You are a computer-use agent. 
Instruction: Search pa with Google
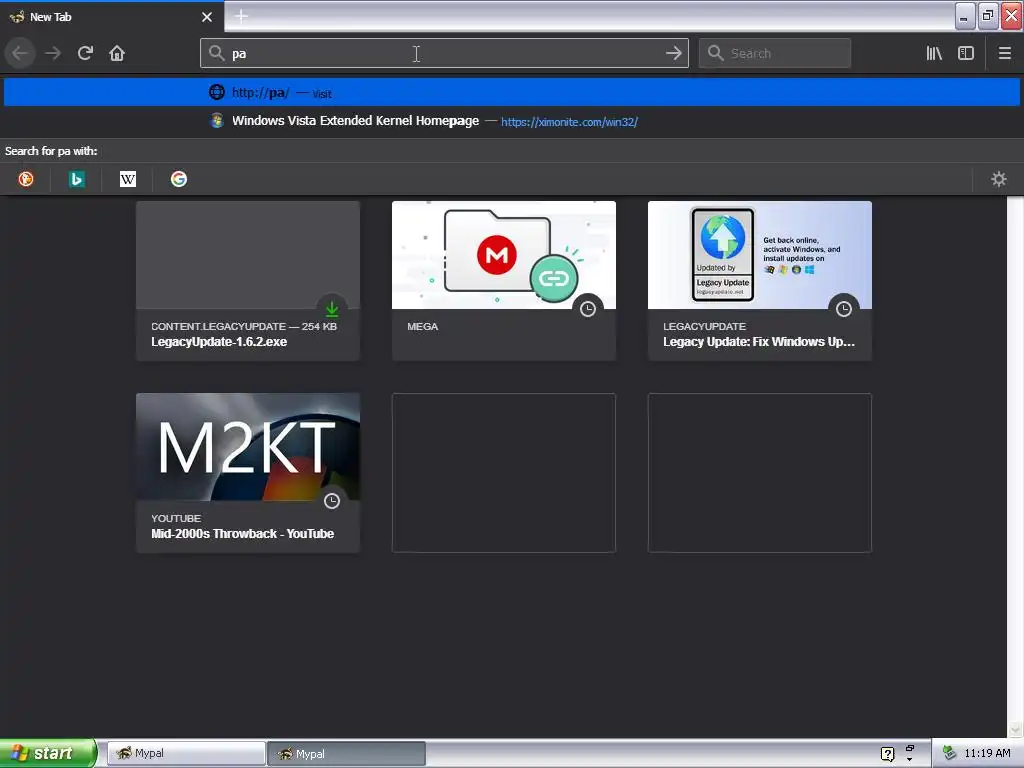tap(178, 179)
